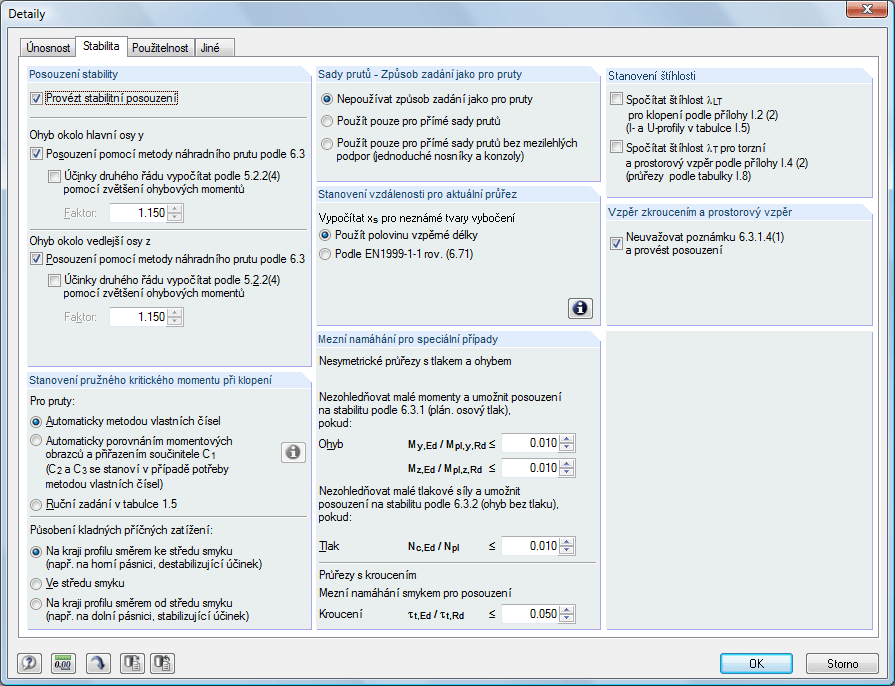Select Automaticky porovnáním momentových obrazců option
Image resolution: width=895 pixels, height=686 pixels.
point(36,441)
